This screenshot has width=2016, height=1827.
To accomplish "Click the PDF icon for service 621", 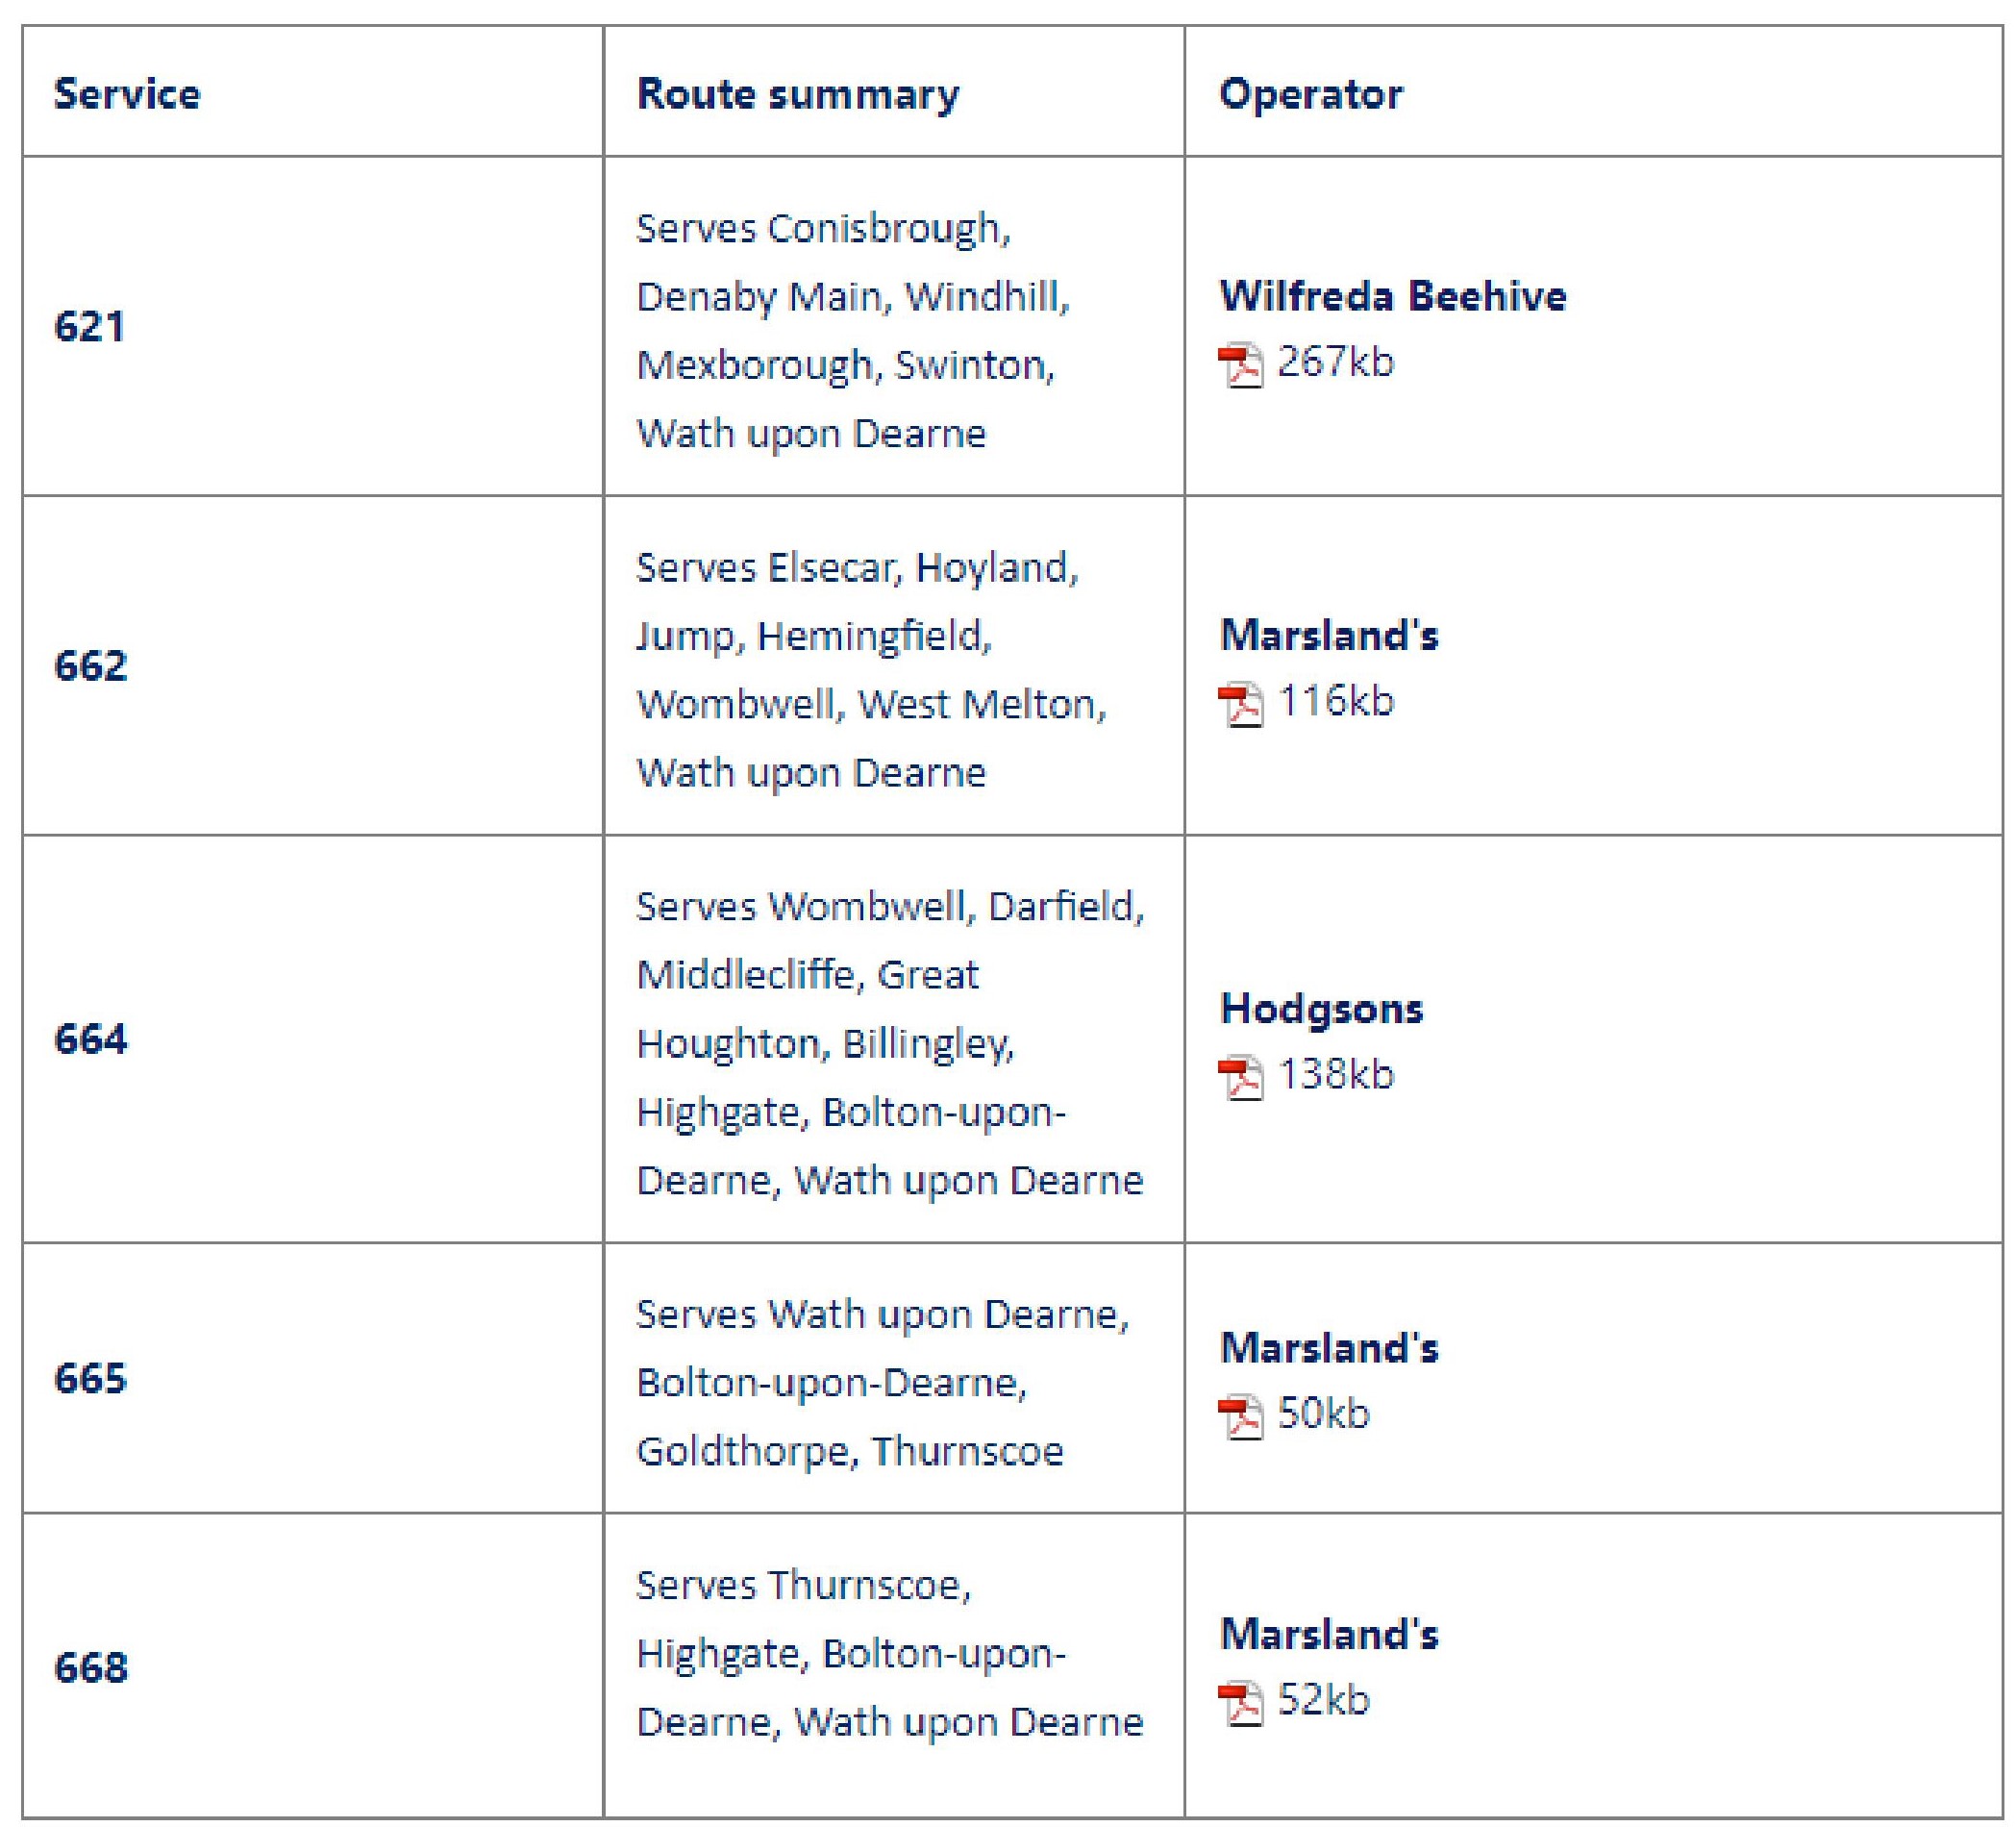I will 1240,364.
